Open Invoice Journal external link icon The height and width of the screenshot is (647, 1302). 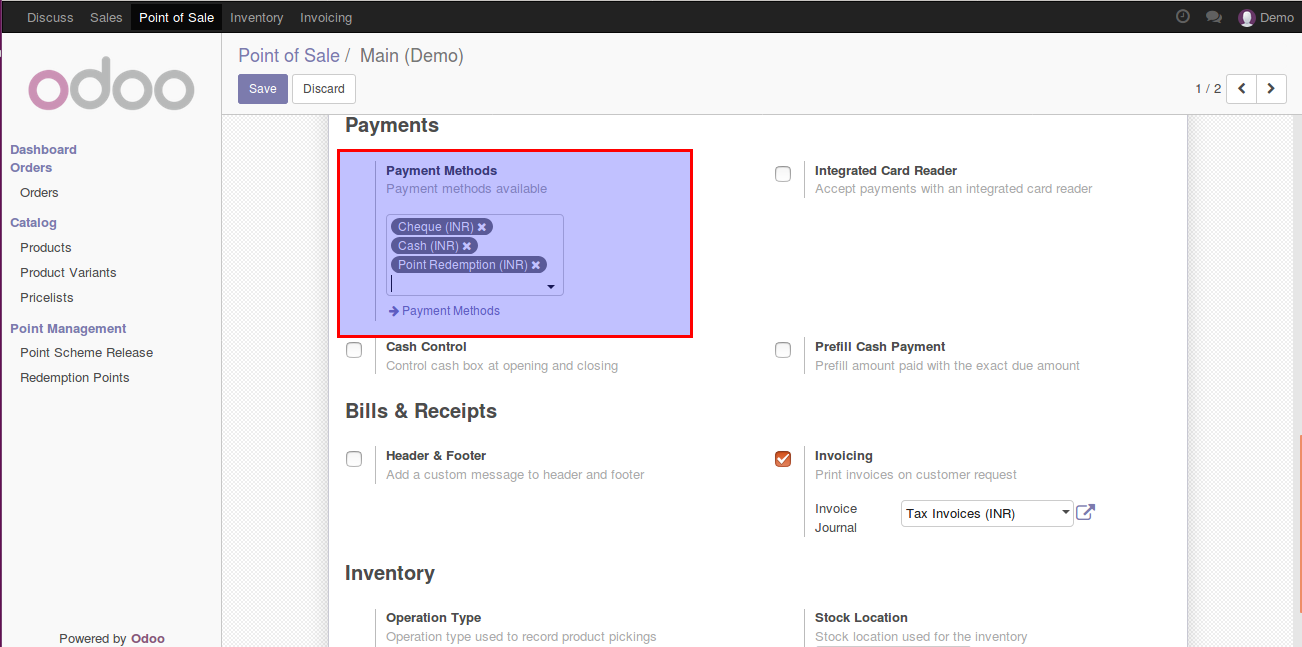point(1085,513)
